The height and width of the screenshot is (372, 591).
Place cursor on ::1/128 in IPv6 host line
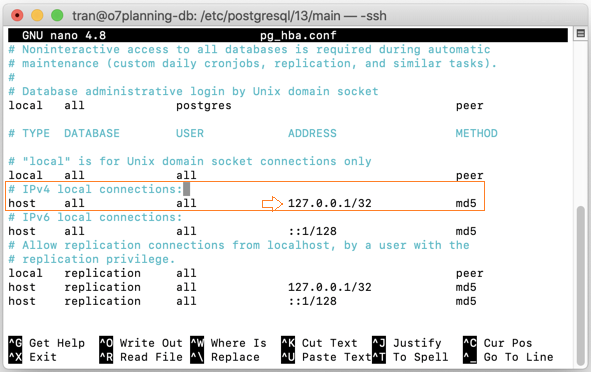312,231
